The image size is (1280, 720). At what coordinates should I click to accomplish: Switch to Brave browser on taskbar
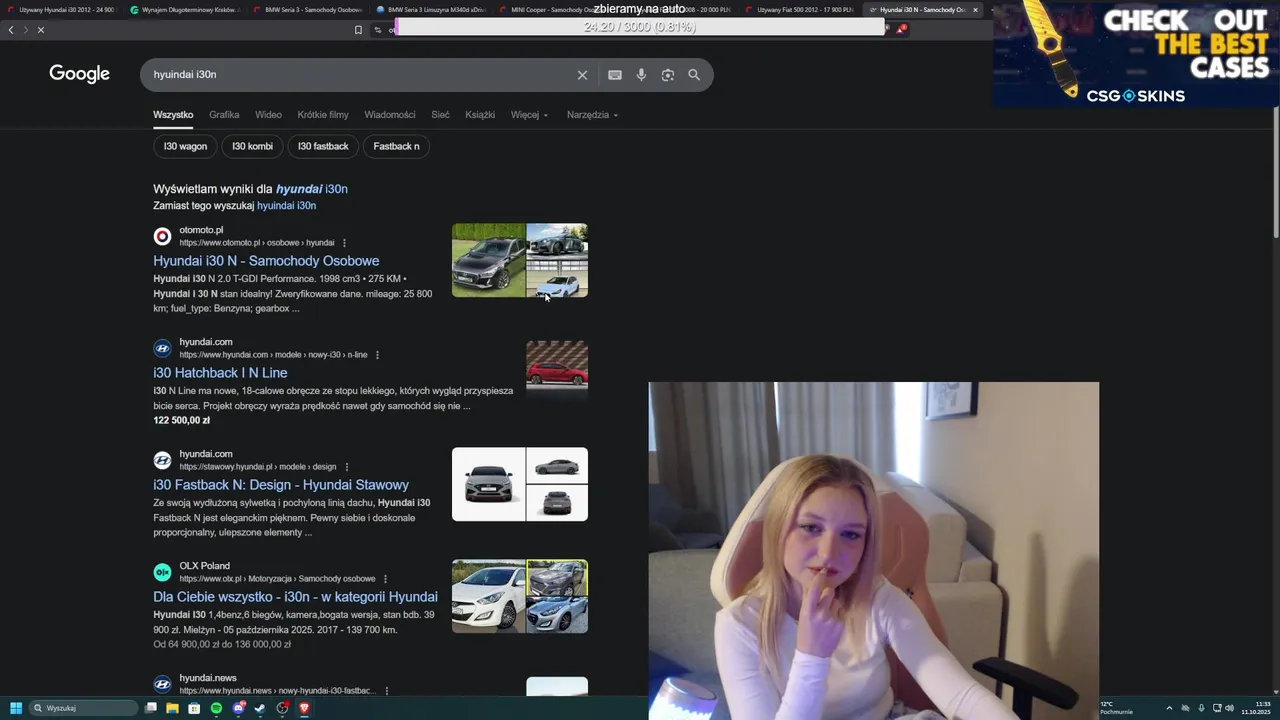pyautogui.click(x=305, y=708)
